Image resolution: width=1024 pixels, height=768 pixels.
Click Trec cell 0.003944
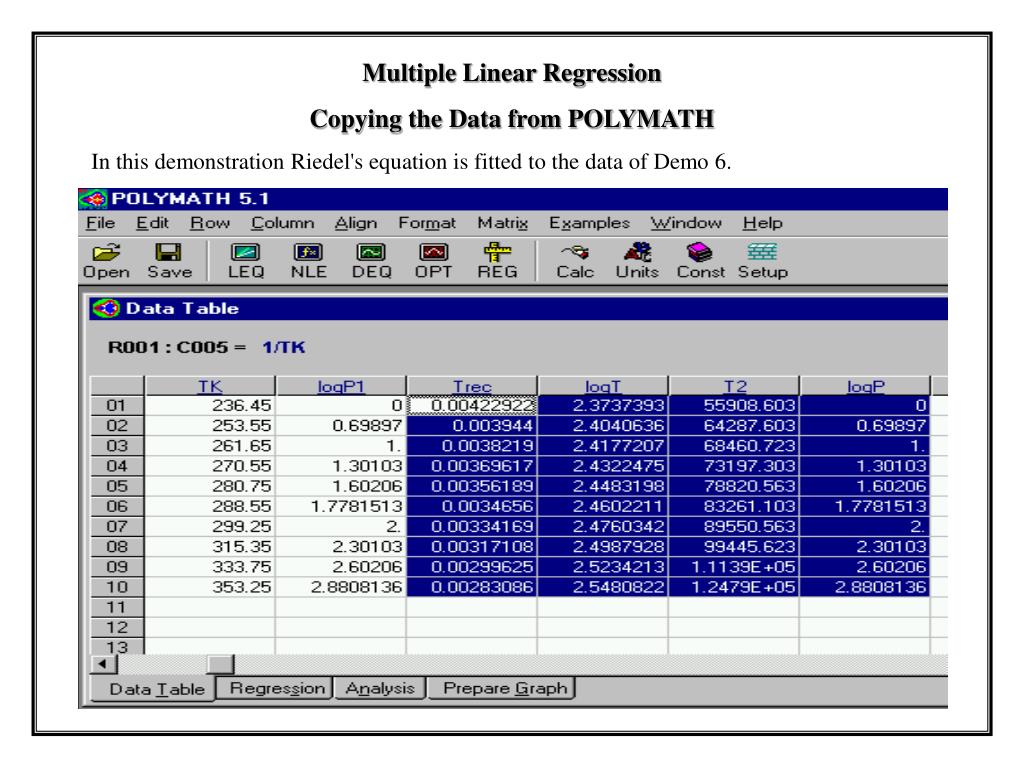click(x=472, y=426)
